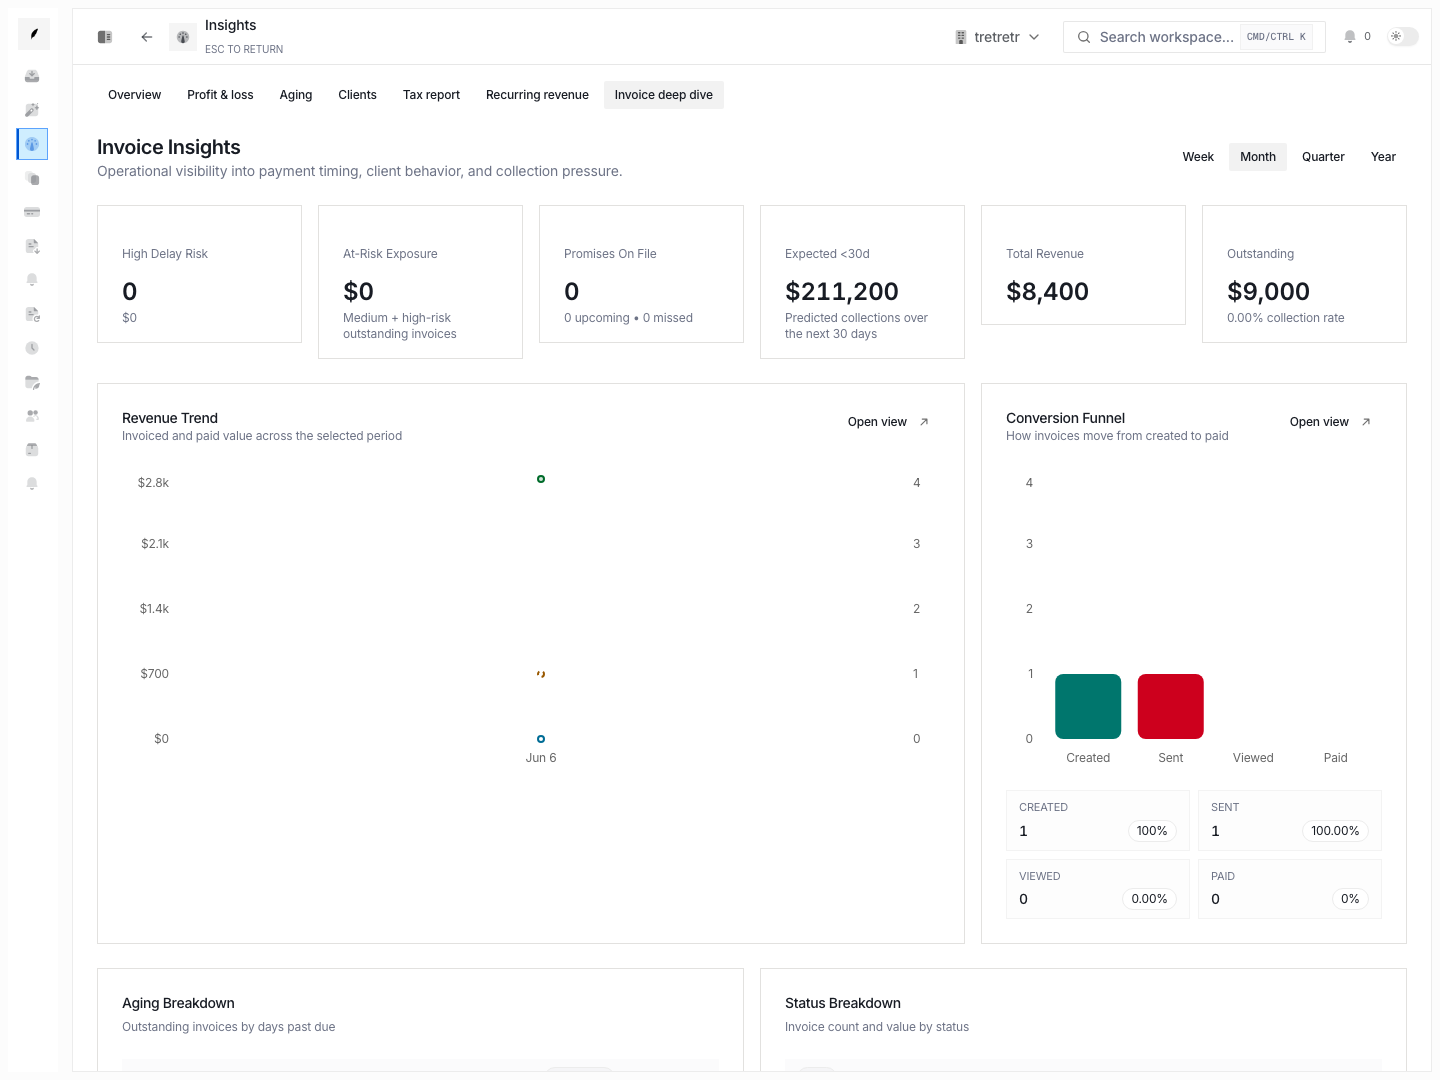Image resolution: width=1440 pixels, height=1080 pixels.
Task: Open view for Conversion Funnel chart
Action: (x=1330, y=422)
